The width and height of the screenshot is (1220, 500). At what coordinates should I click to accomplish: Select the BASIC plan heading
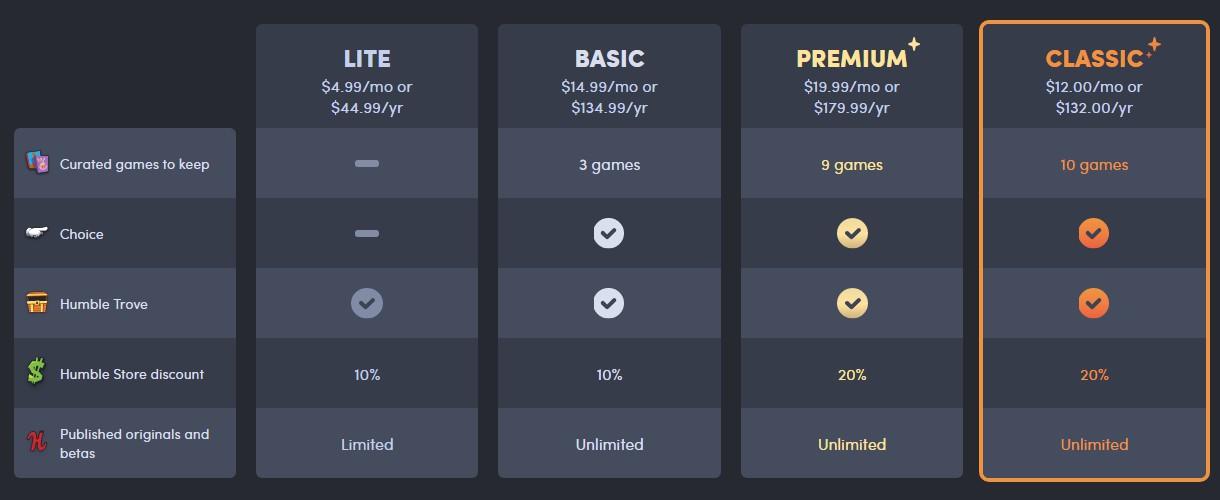(609, 58)
